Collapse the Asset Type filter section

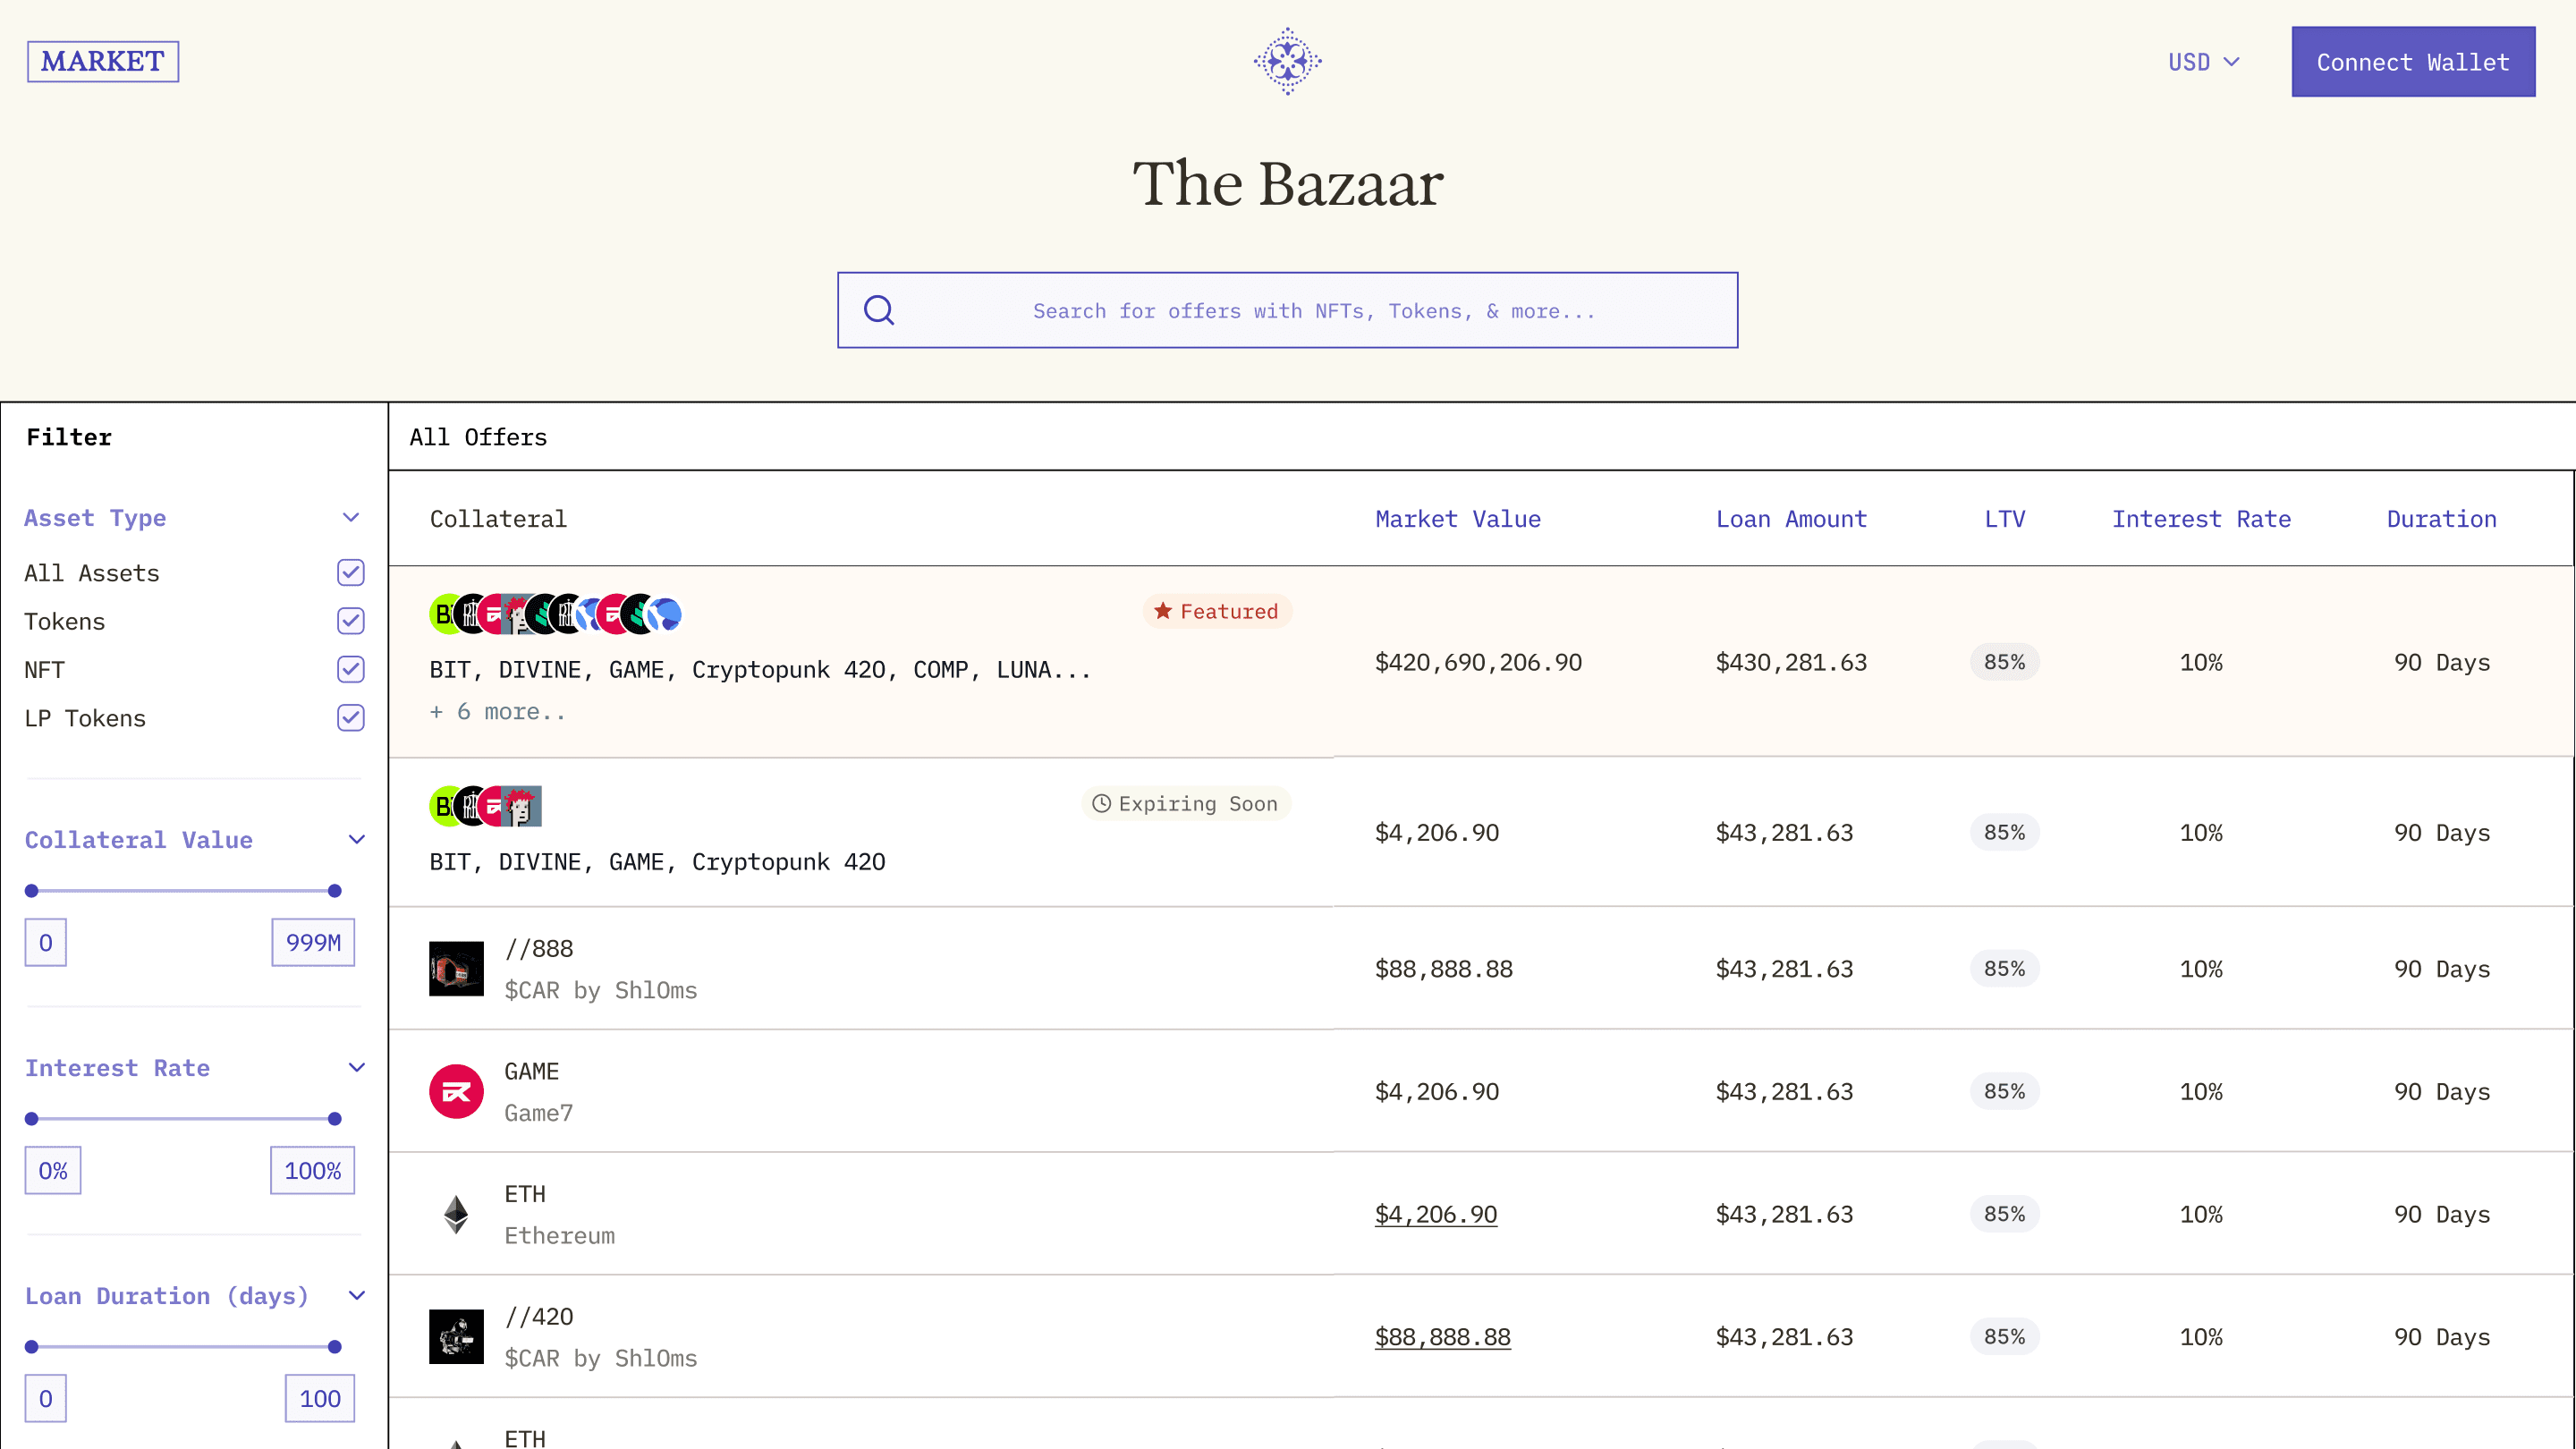(x=350, y=518)
